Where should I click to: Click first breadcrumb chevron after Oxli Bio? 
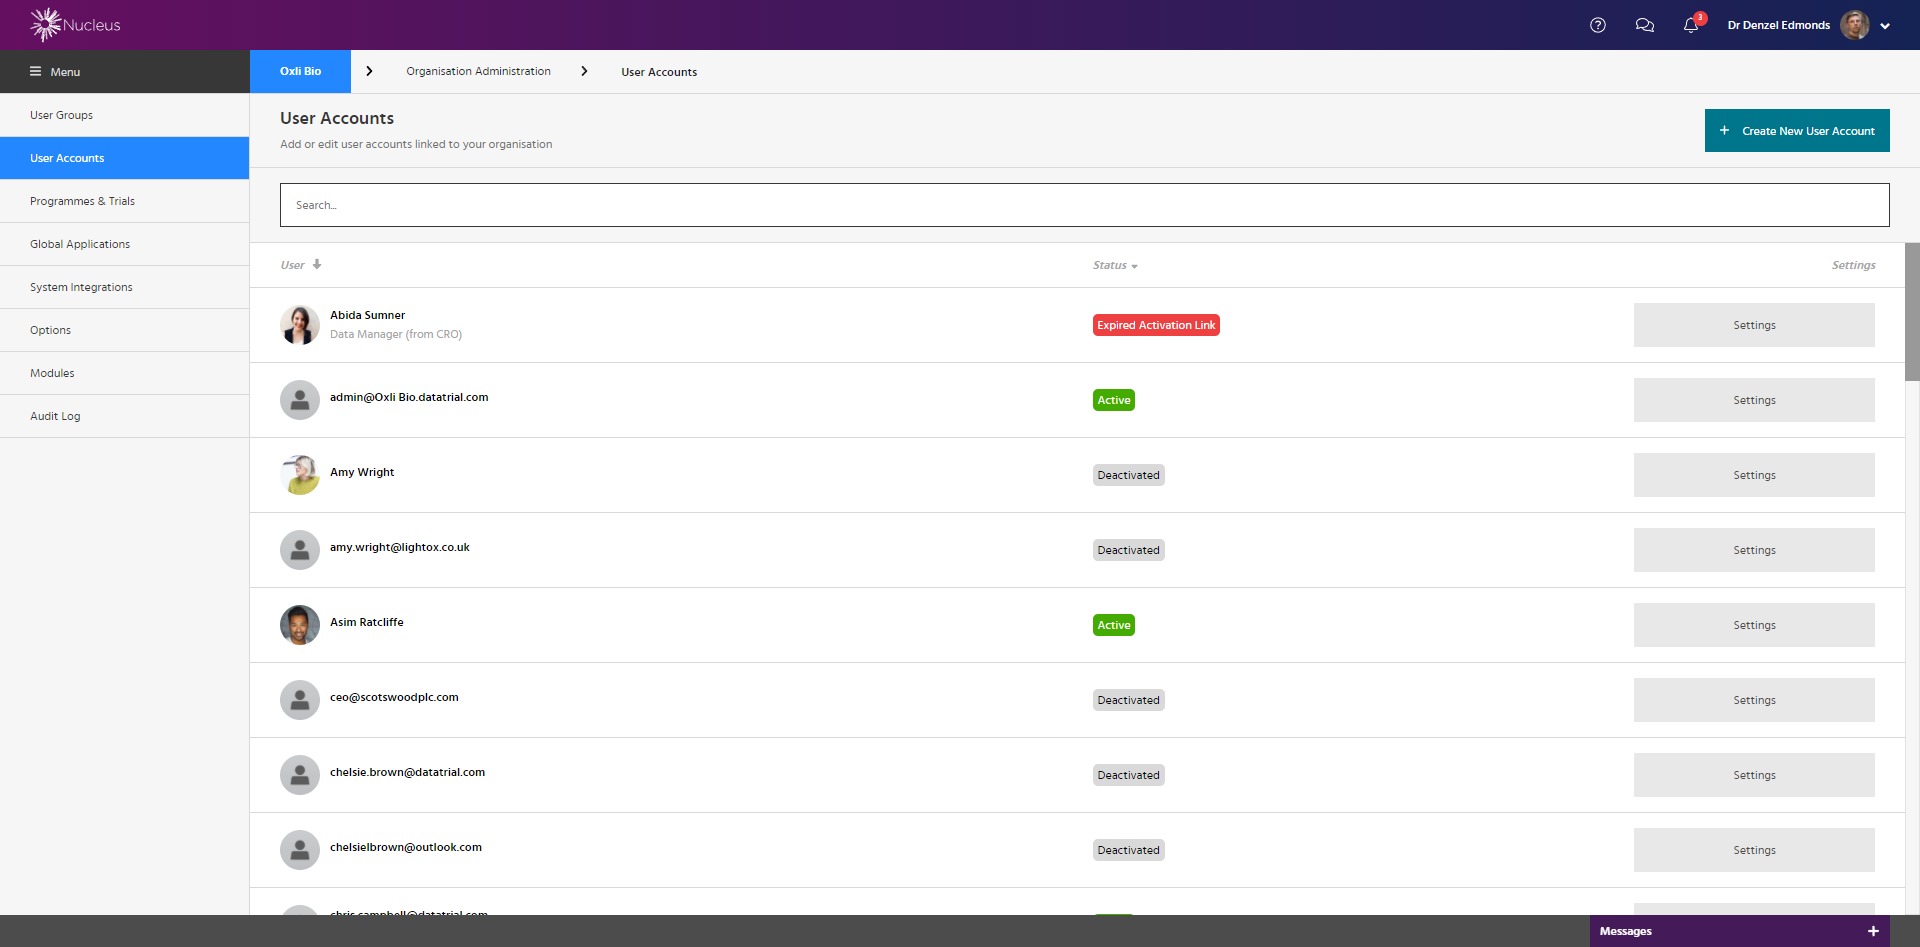point(369,71)
